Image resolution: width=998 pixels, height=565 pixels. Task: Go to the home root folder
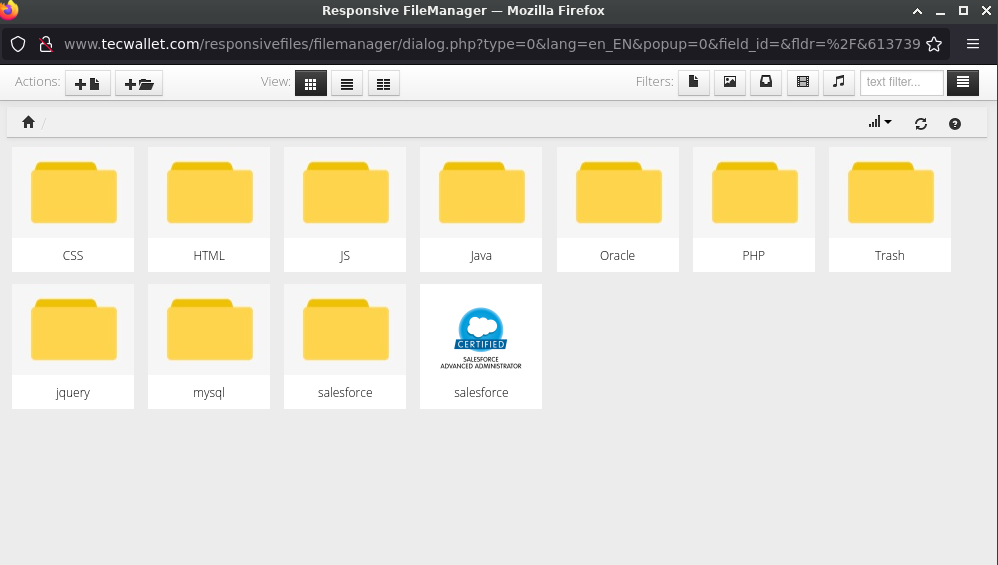(28, 122)
